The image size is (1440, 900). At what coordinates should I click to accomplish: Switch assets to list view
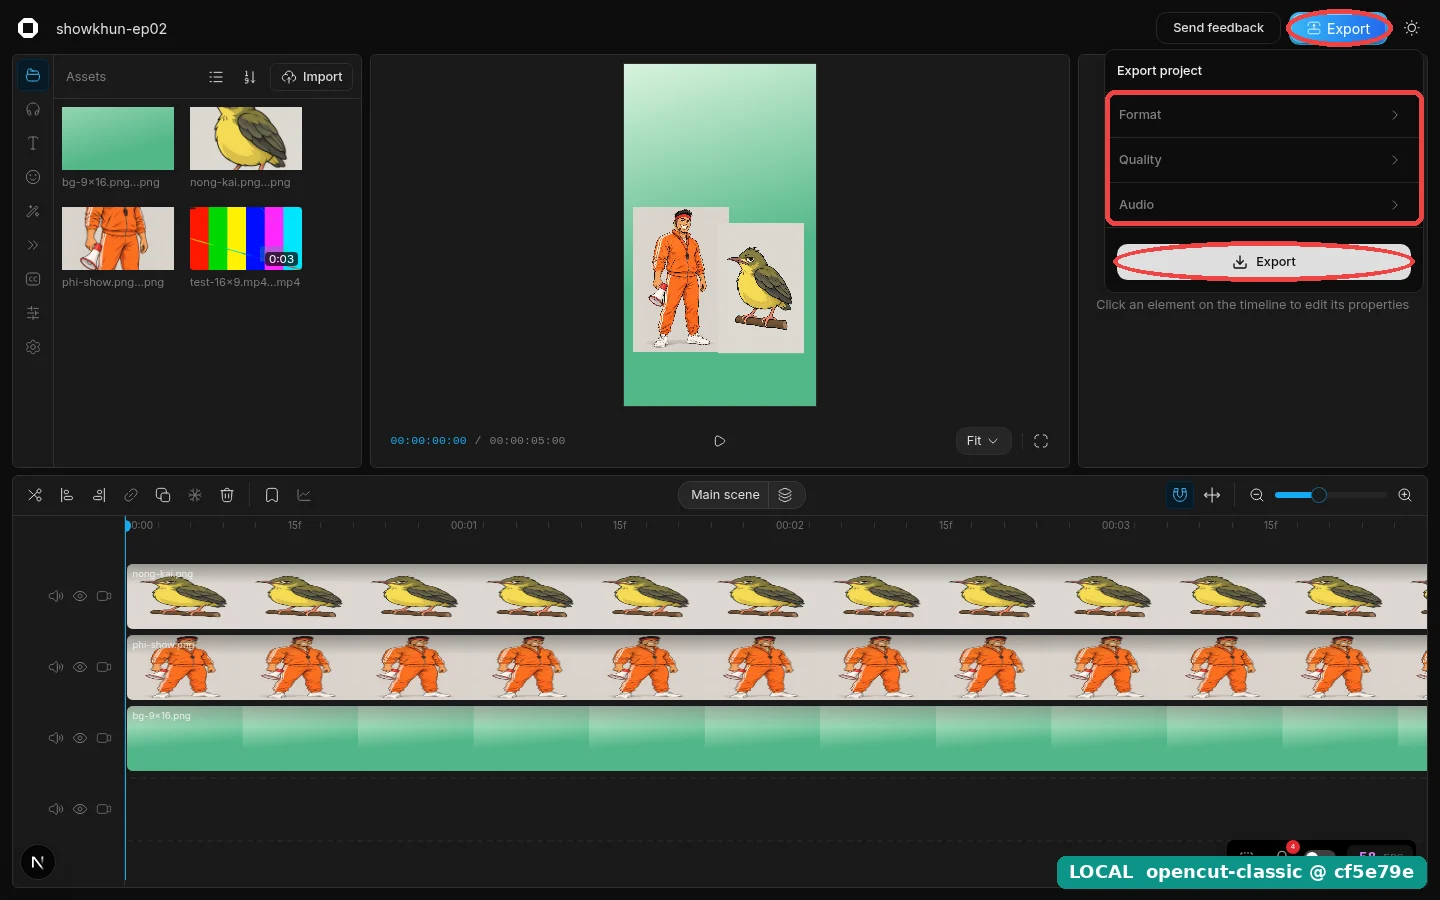(x=216, y=77)
